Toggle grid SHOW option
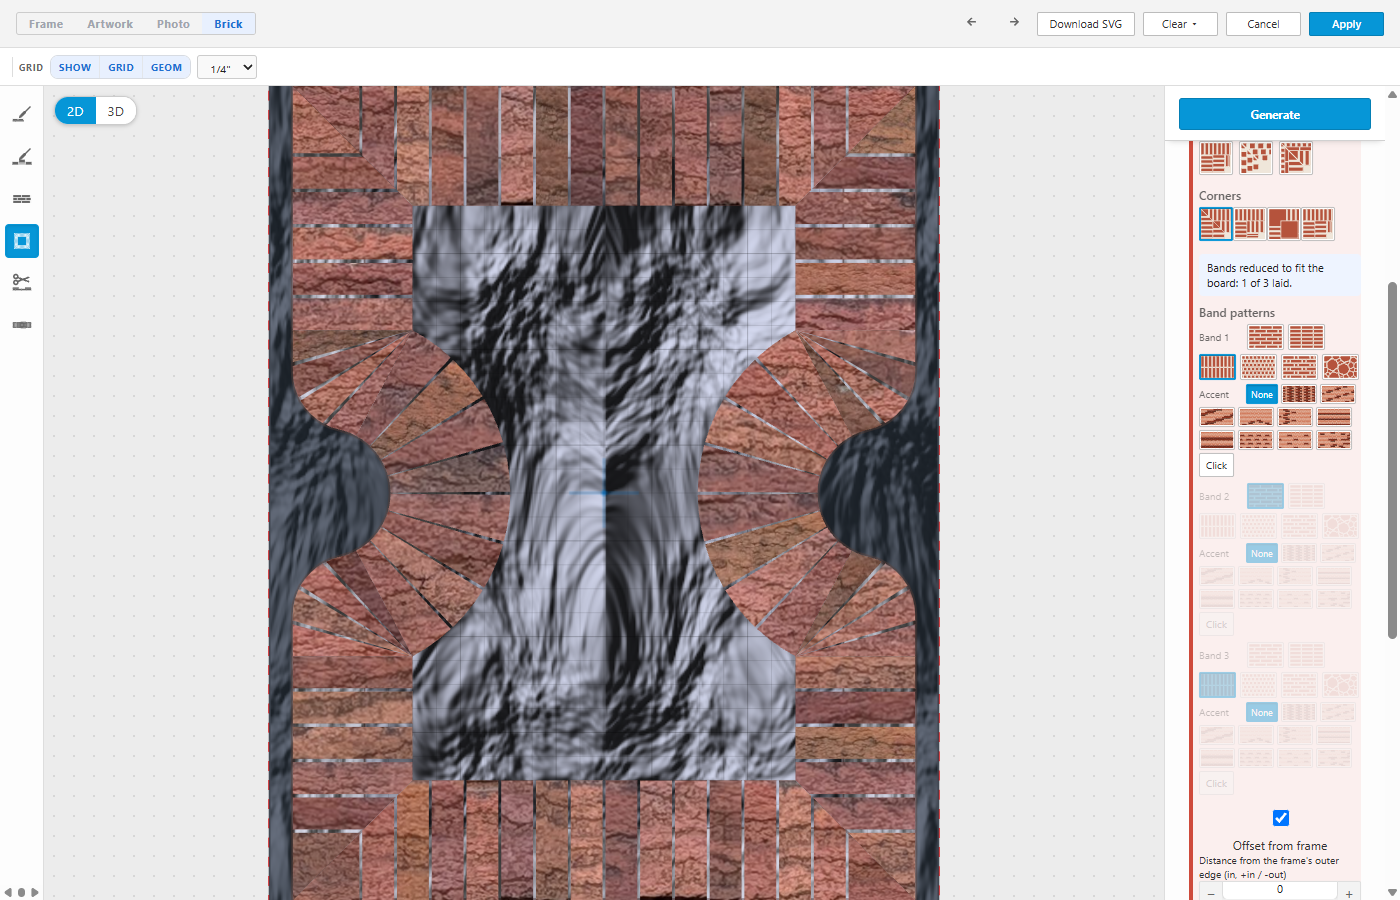This screenshot has width=1400, height=900. pyautogui.click(x=75, y=68)
